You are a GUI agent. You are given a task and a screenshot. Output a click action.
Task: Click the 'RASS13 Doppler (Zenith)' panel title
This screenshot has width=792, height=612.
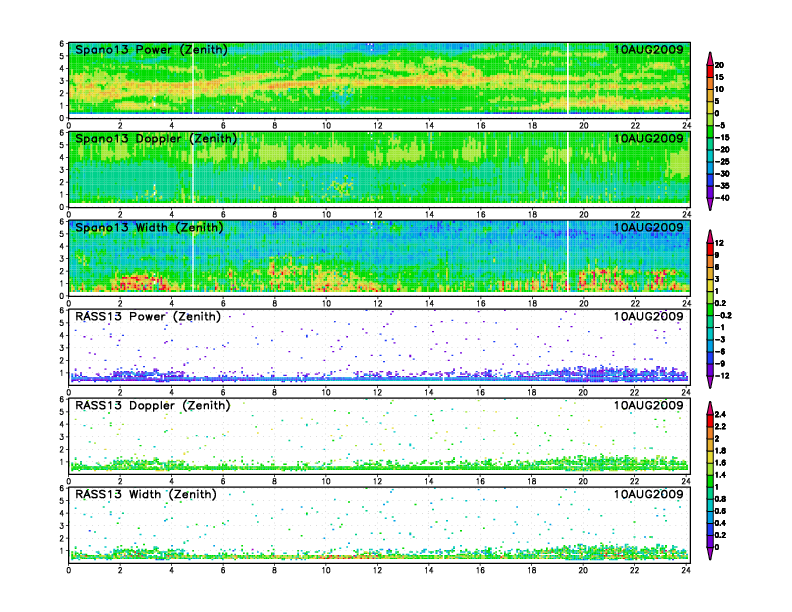tap(153, 405)
